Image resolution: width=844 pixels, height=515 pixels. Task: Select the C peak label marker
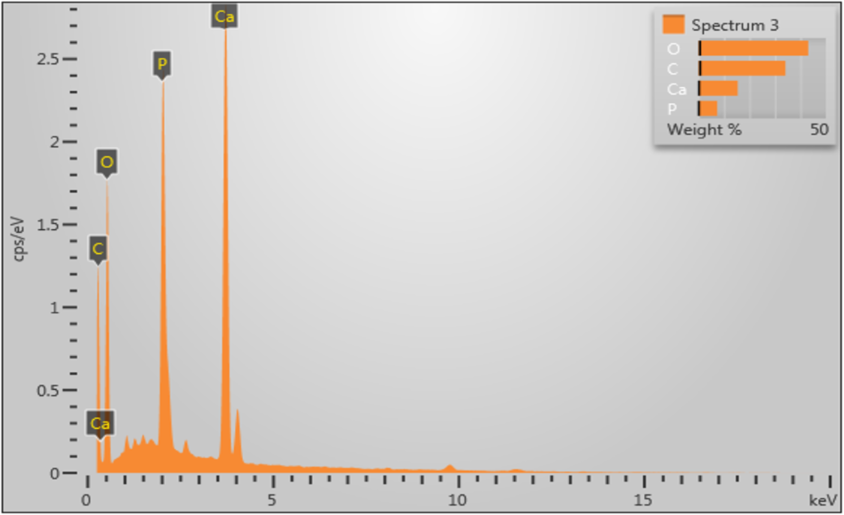[97, 248]
